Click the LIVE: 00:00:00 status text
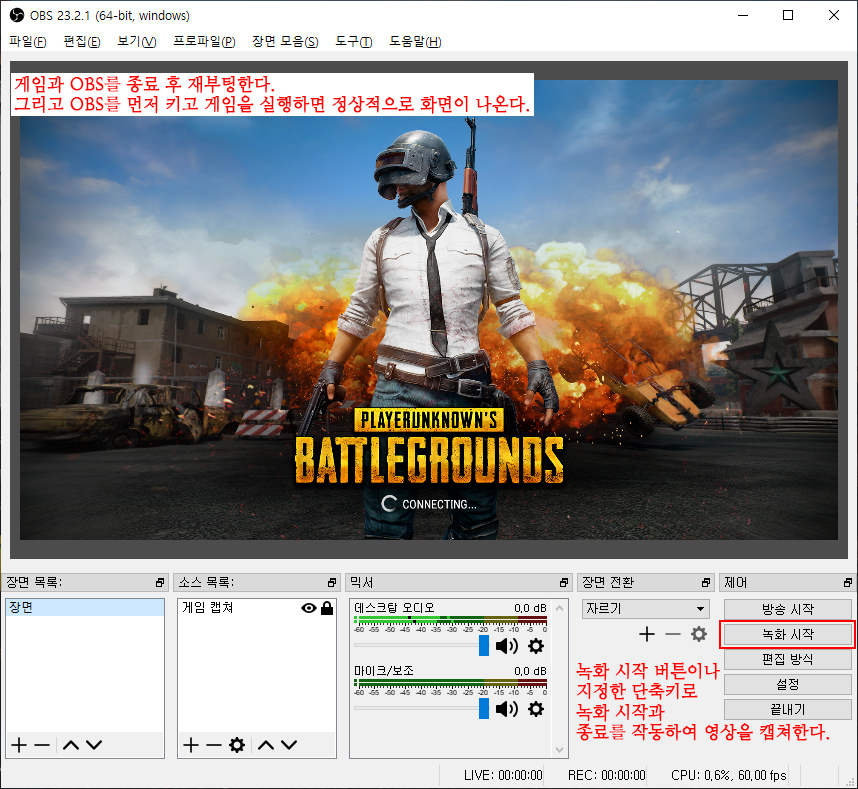 [503, 775]
